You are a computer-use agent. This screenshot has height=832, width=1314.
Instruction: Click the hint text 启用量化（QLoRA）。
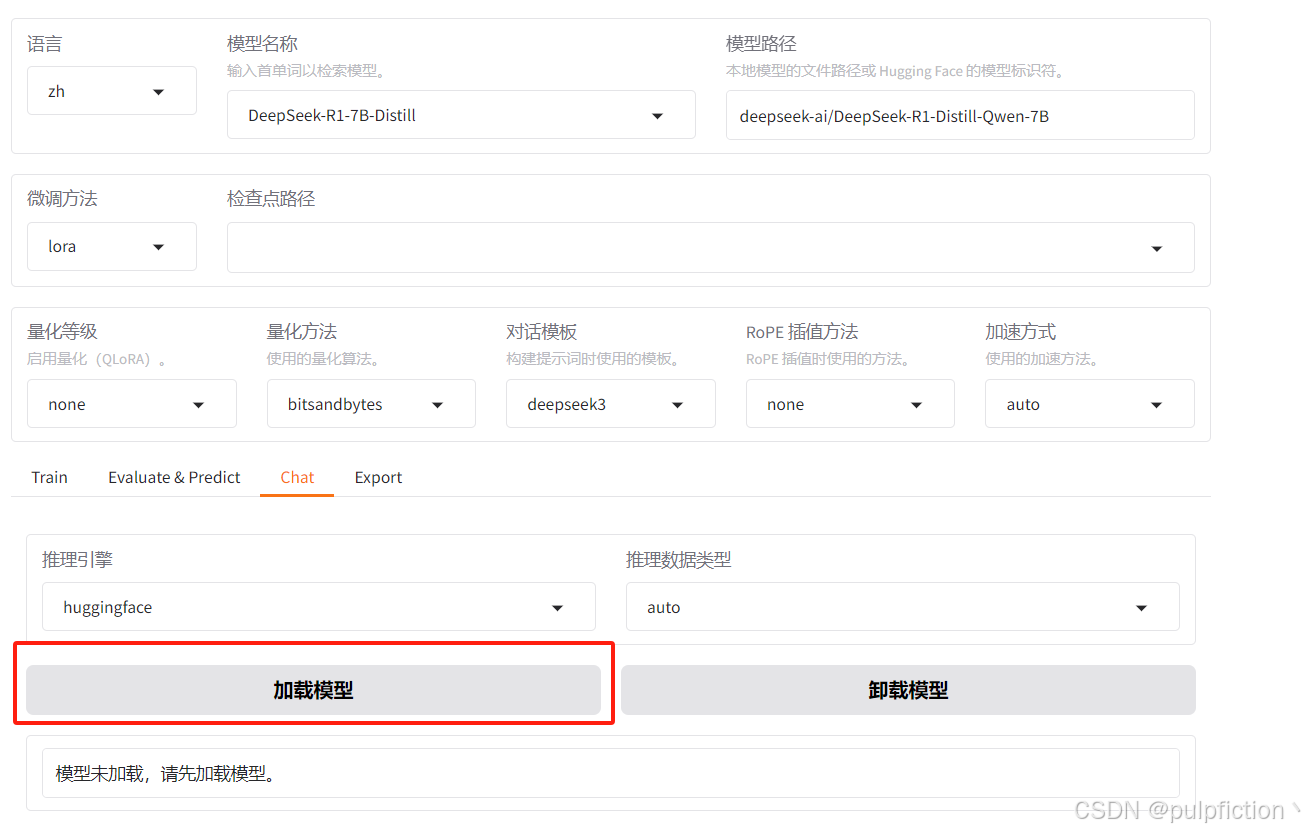click(97, 359)
